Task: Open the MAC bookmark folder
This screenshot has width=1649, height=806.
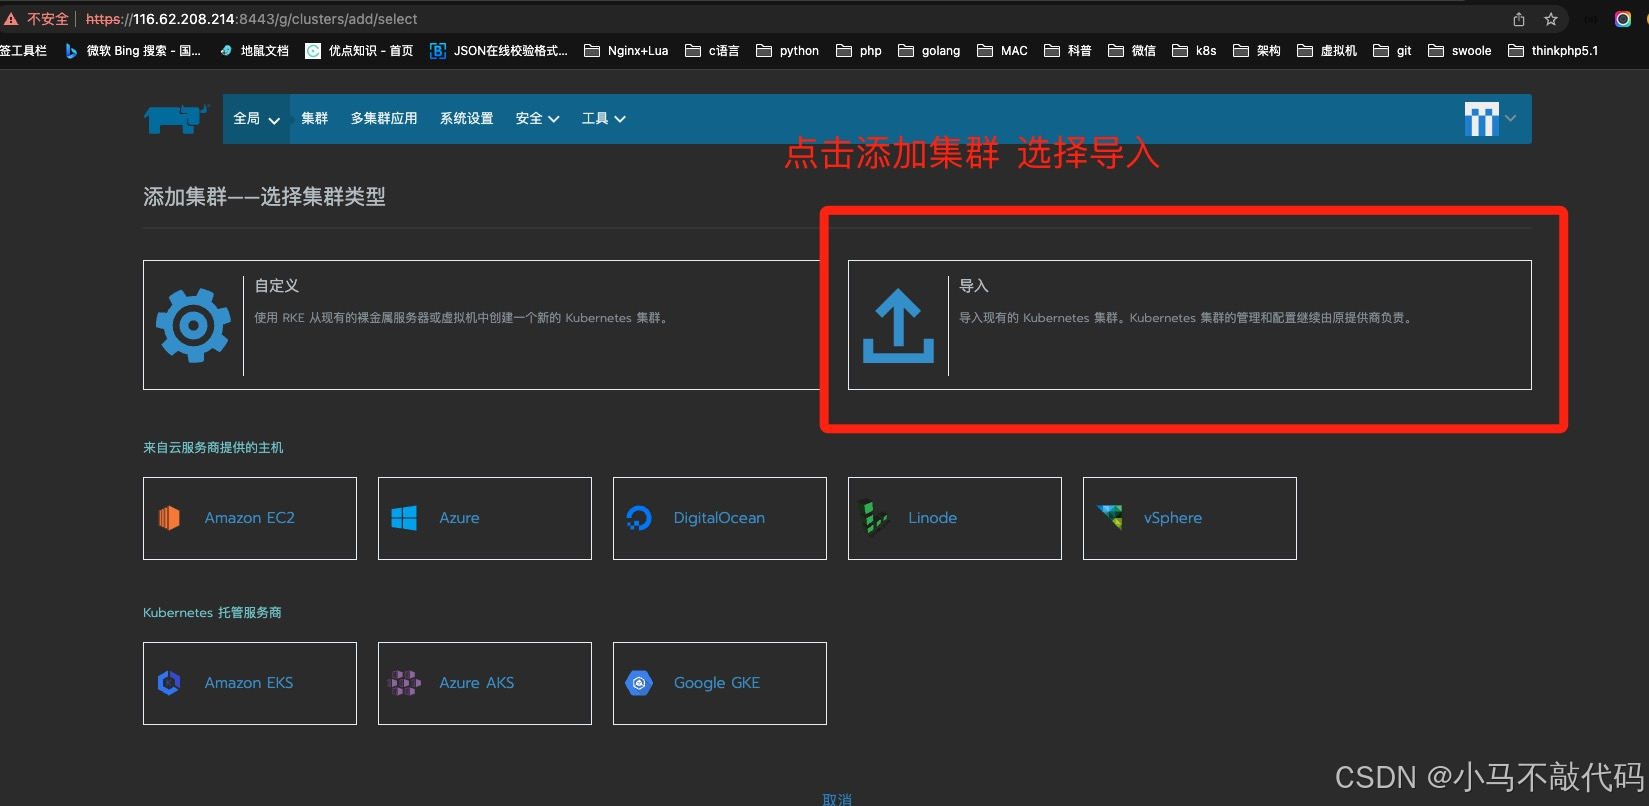Action: (1002, 51)
